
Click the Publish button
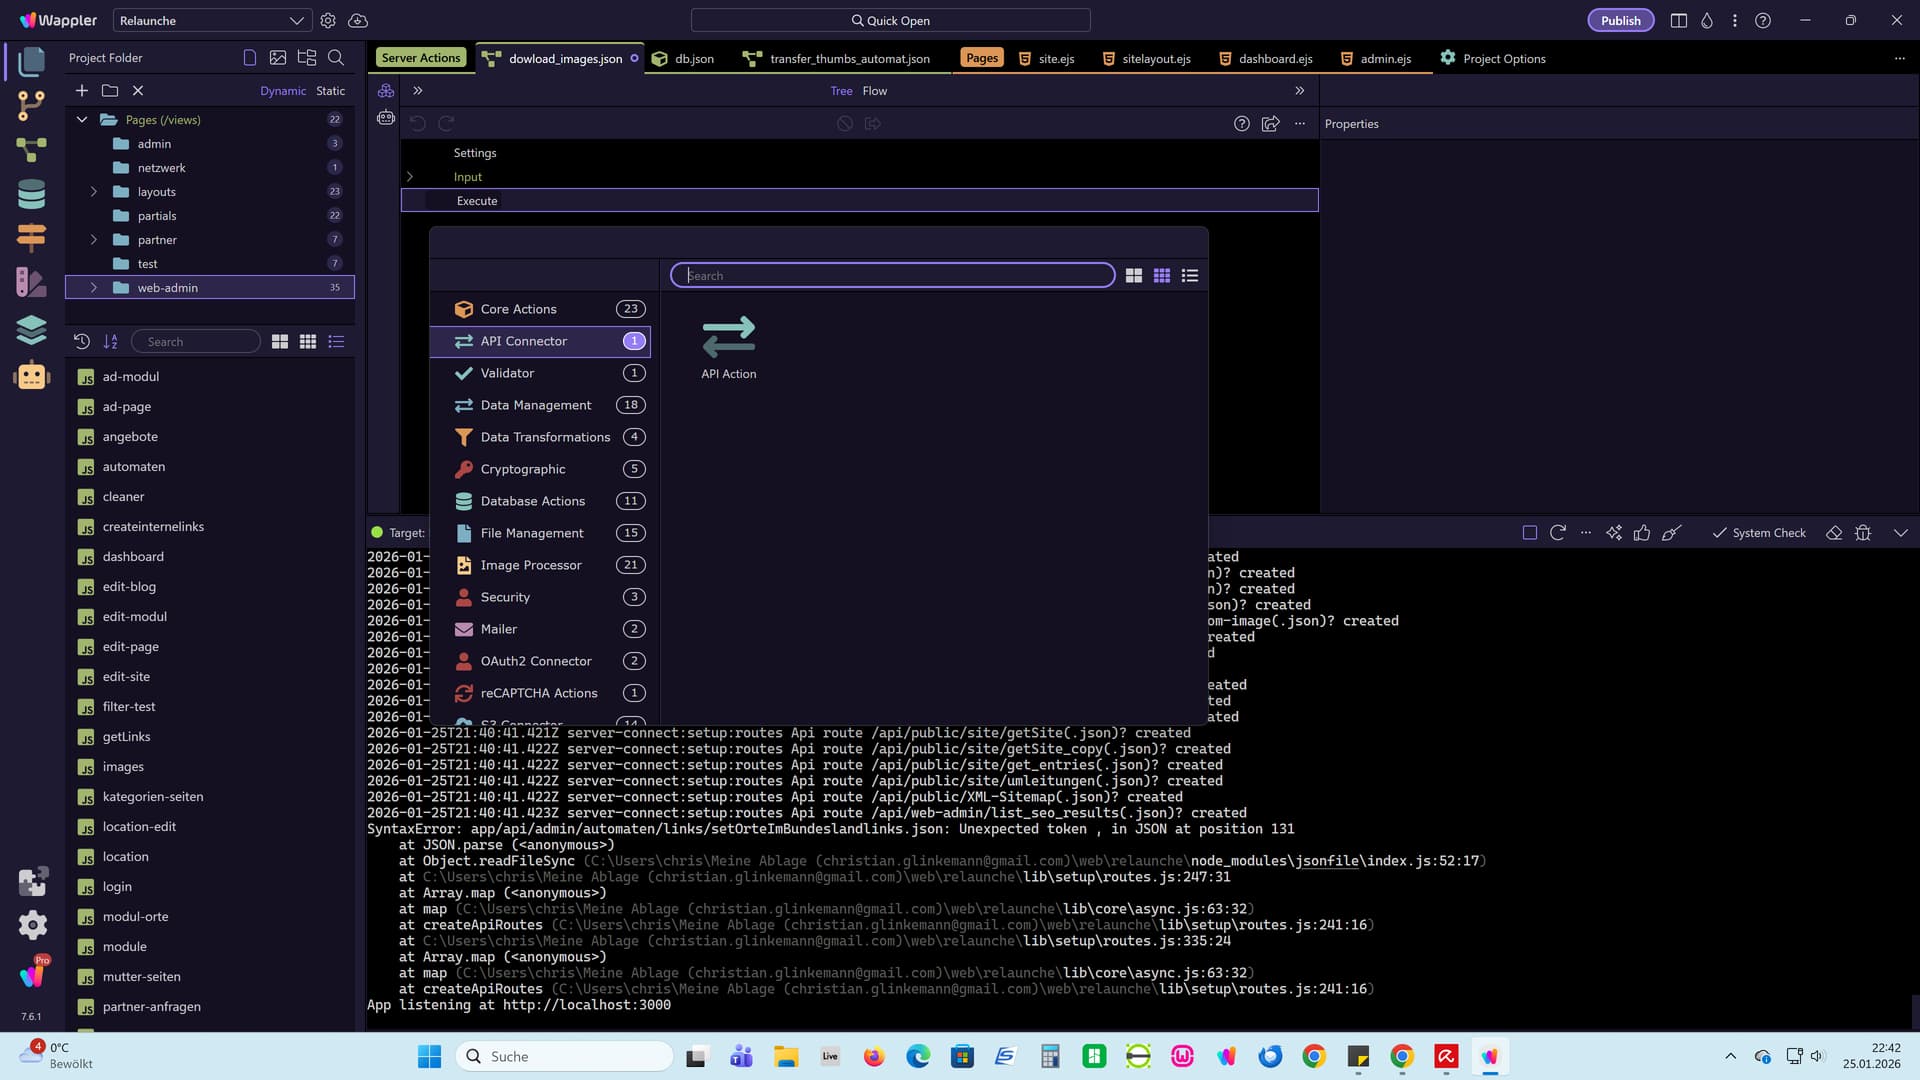pyautogui.click(x=1620, y=20)
